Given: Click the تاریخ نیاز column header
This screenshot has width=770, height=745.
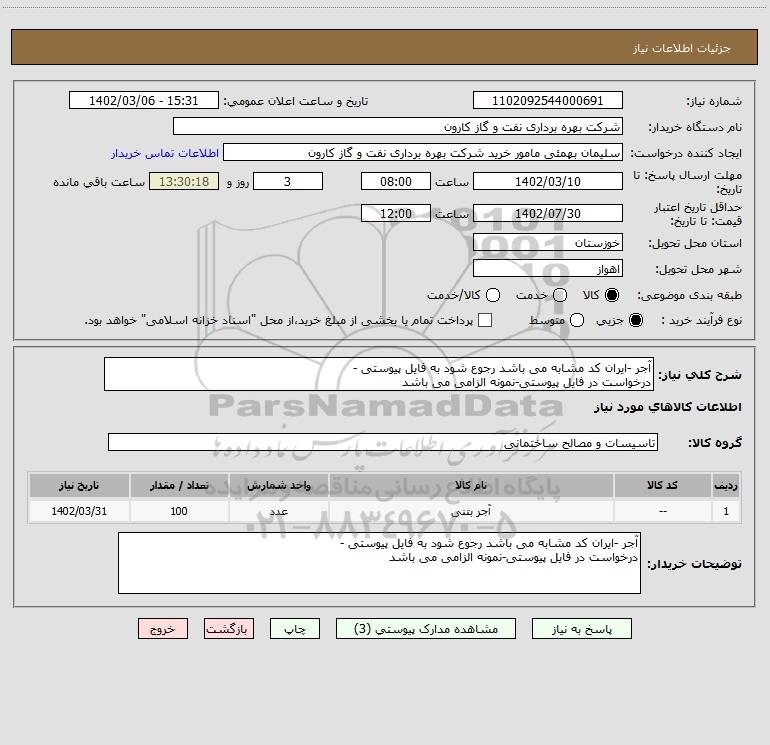Looking at the screenshot, I should tap(79, 486).
